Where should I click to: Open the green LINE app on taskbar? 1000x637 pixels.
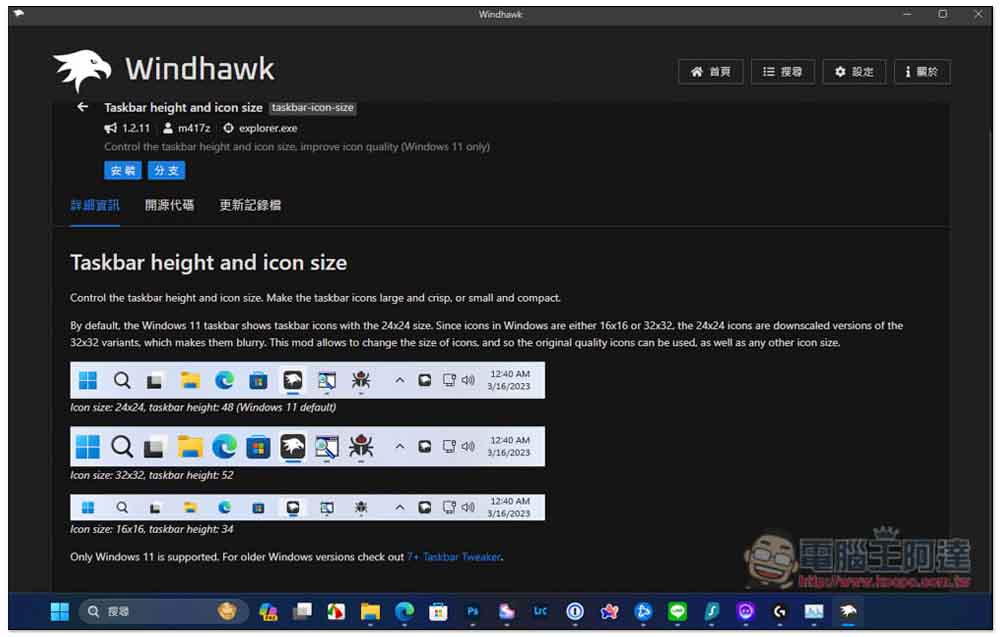tap(677, 612)
